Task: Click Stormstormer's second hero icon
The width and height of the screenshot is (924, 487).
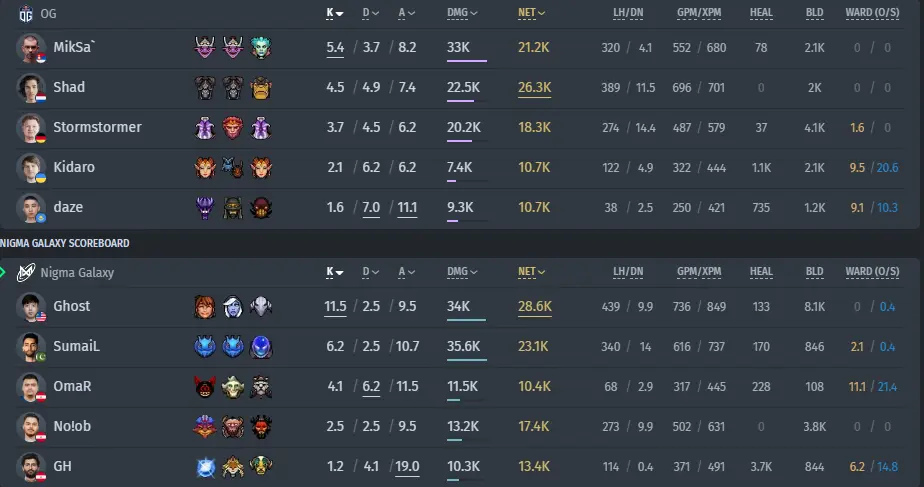Action: tap(233, 128)
